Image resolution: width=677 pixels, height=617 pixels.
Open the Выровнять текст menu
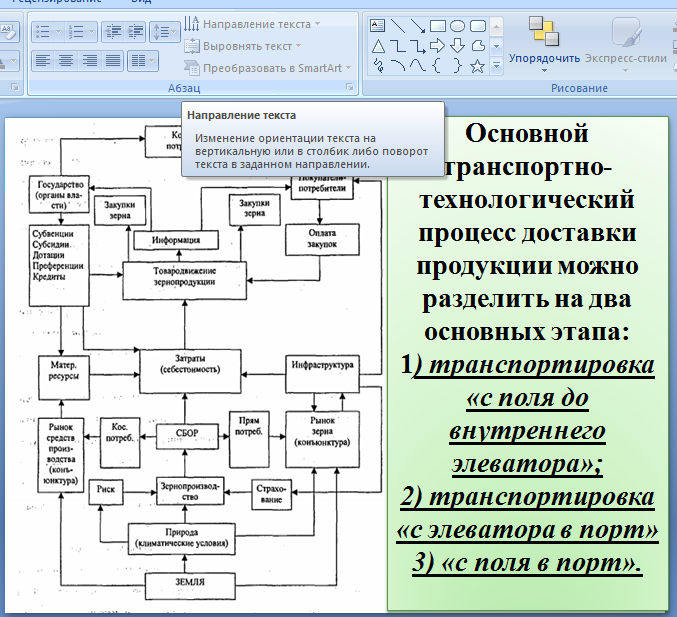[x=242, y=46]
